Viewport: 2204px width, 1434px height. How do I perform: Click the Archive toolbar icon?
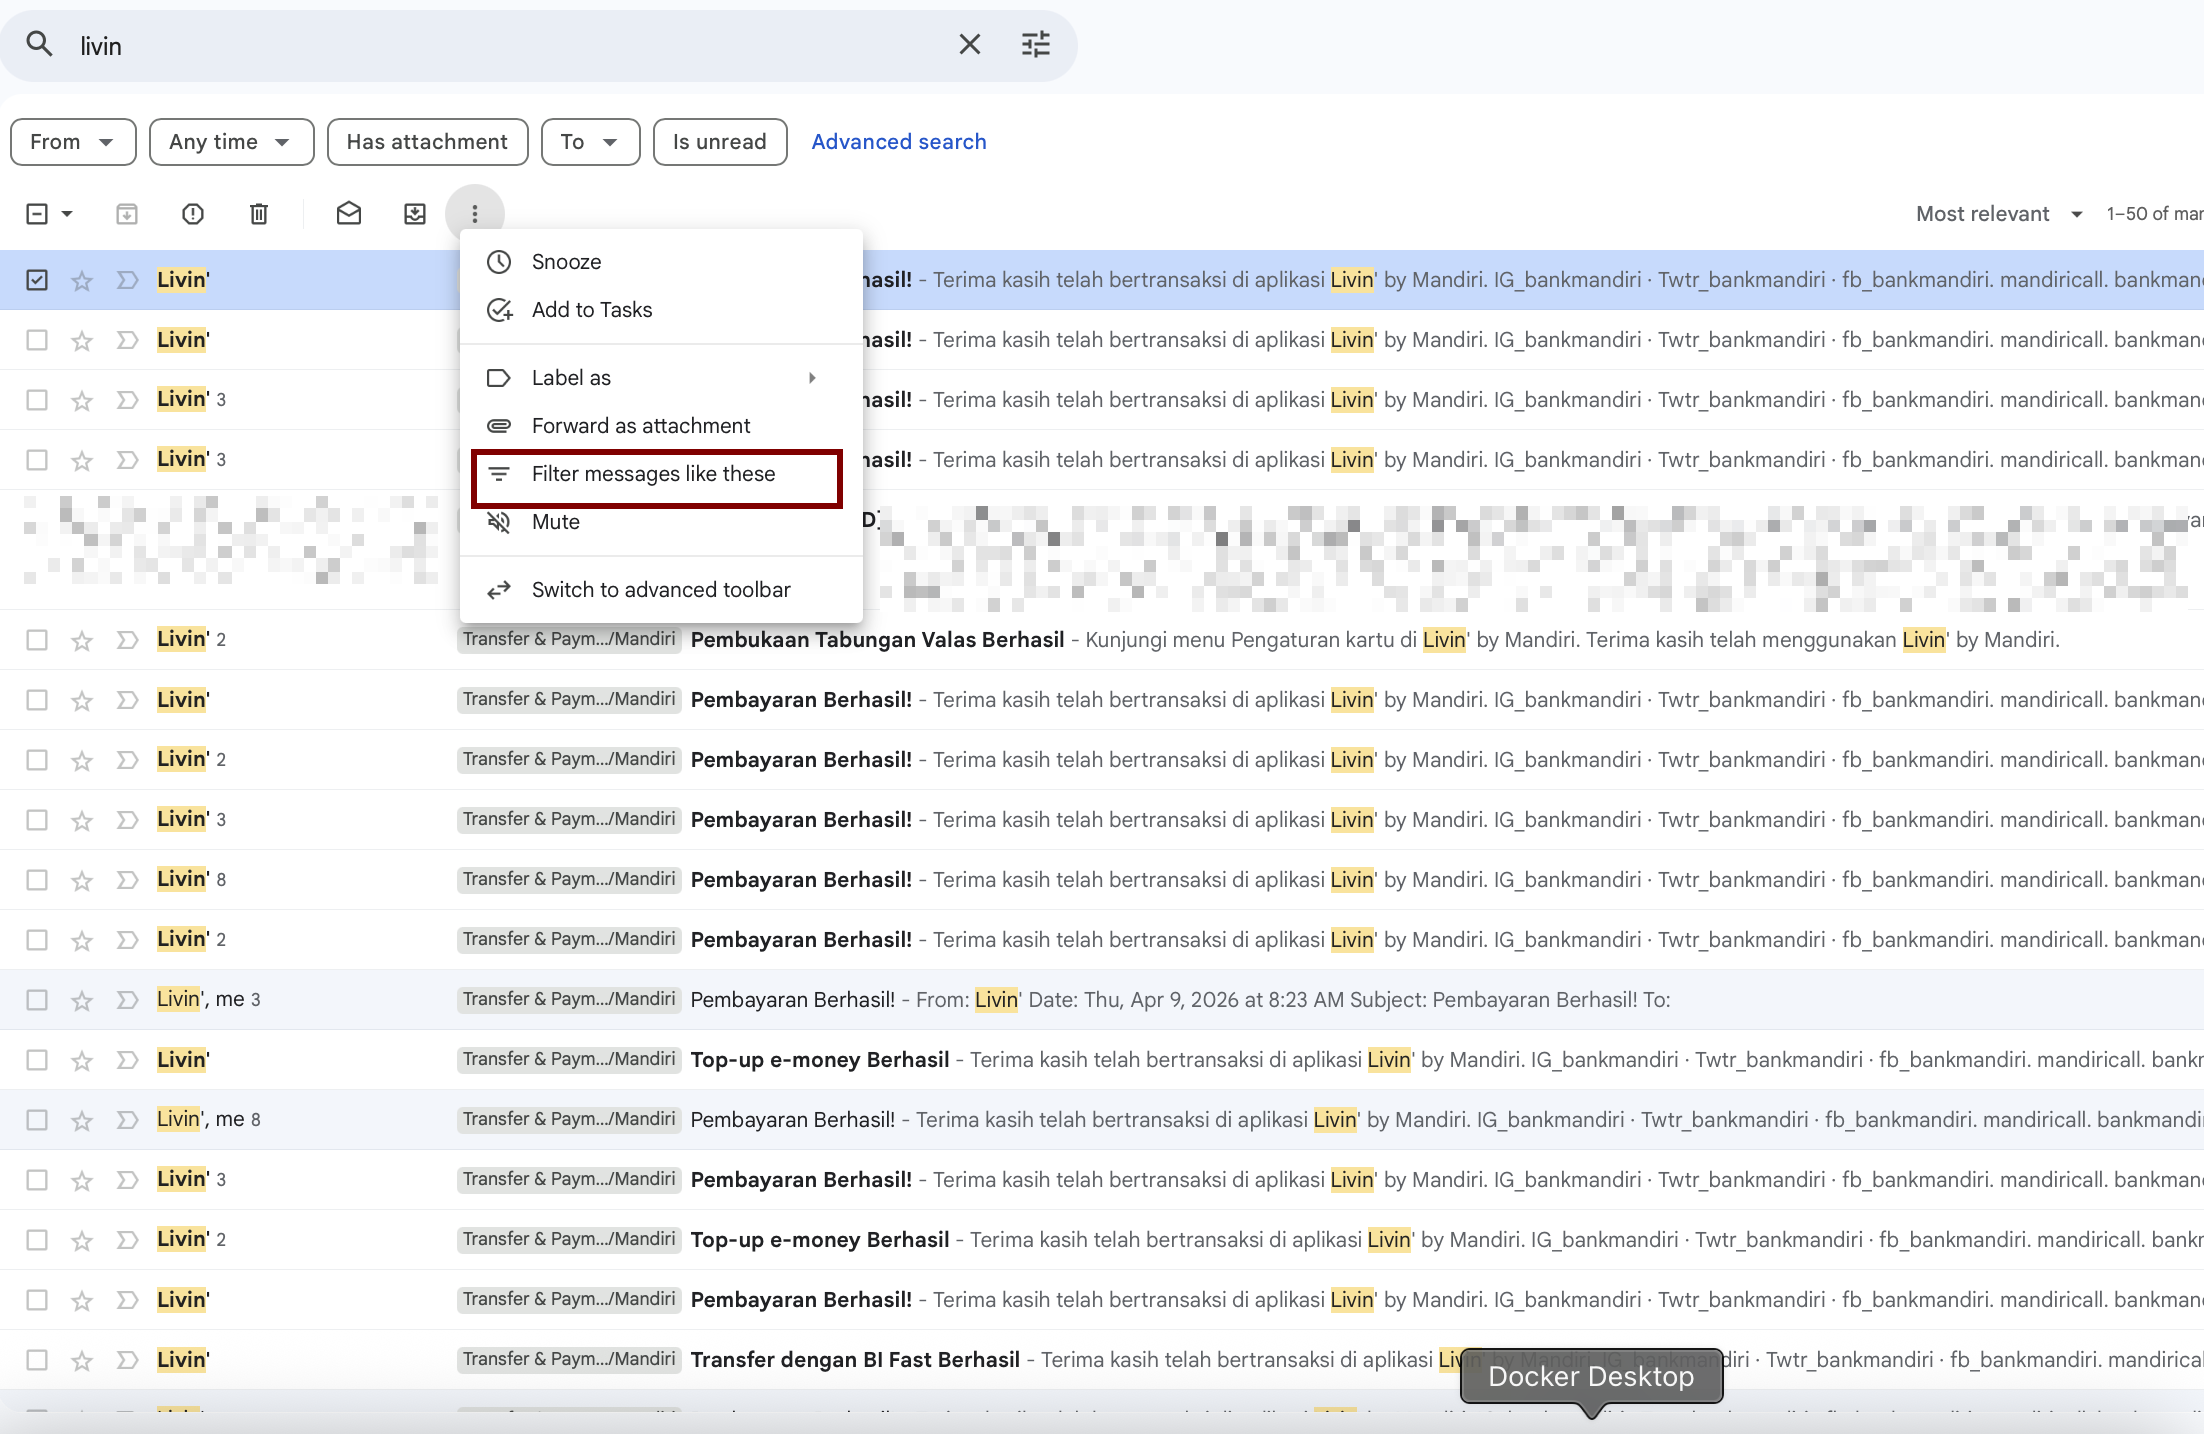point(127,214)
